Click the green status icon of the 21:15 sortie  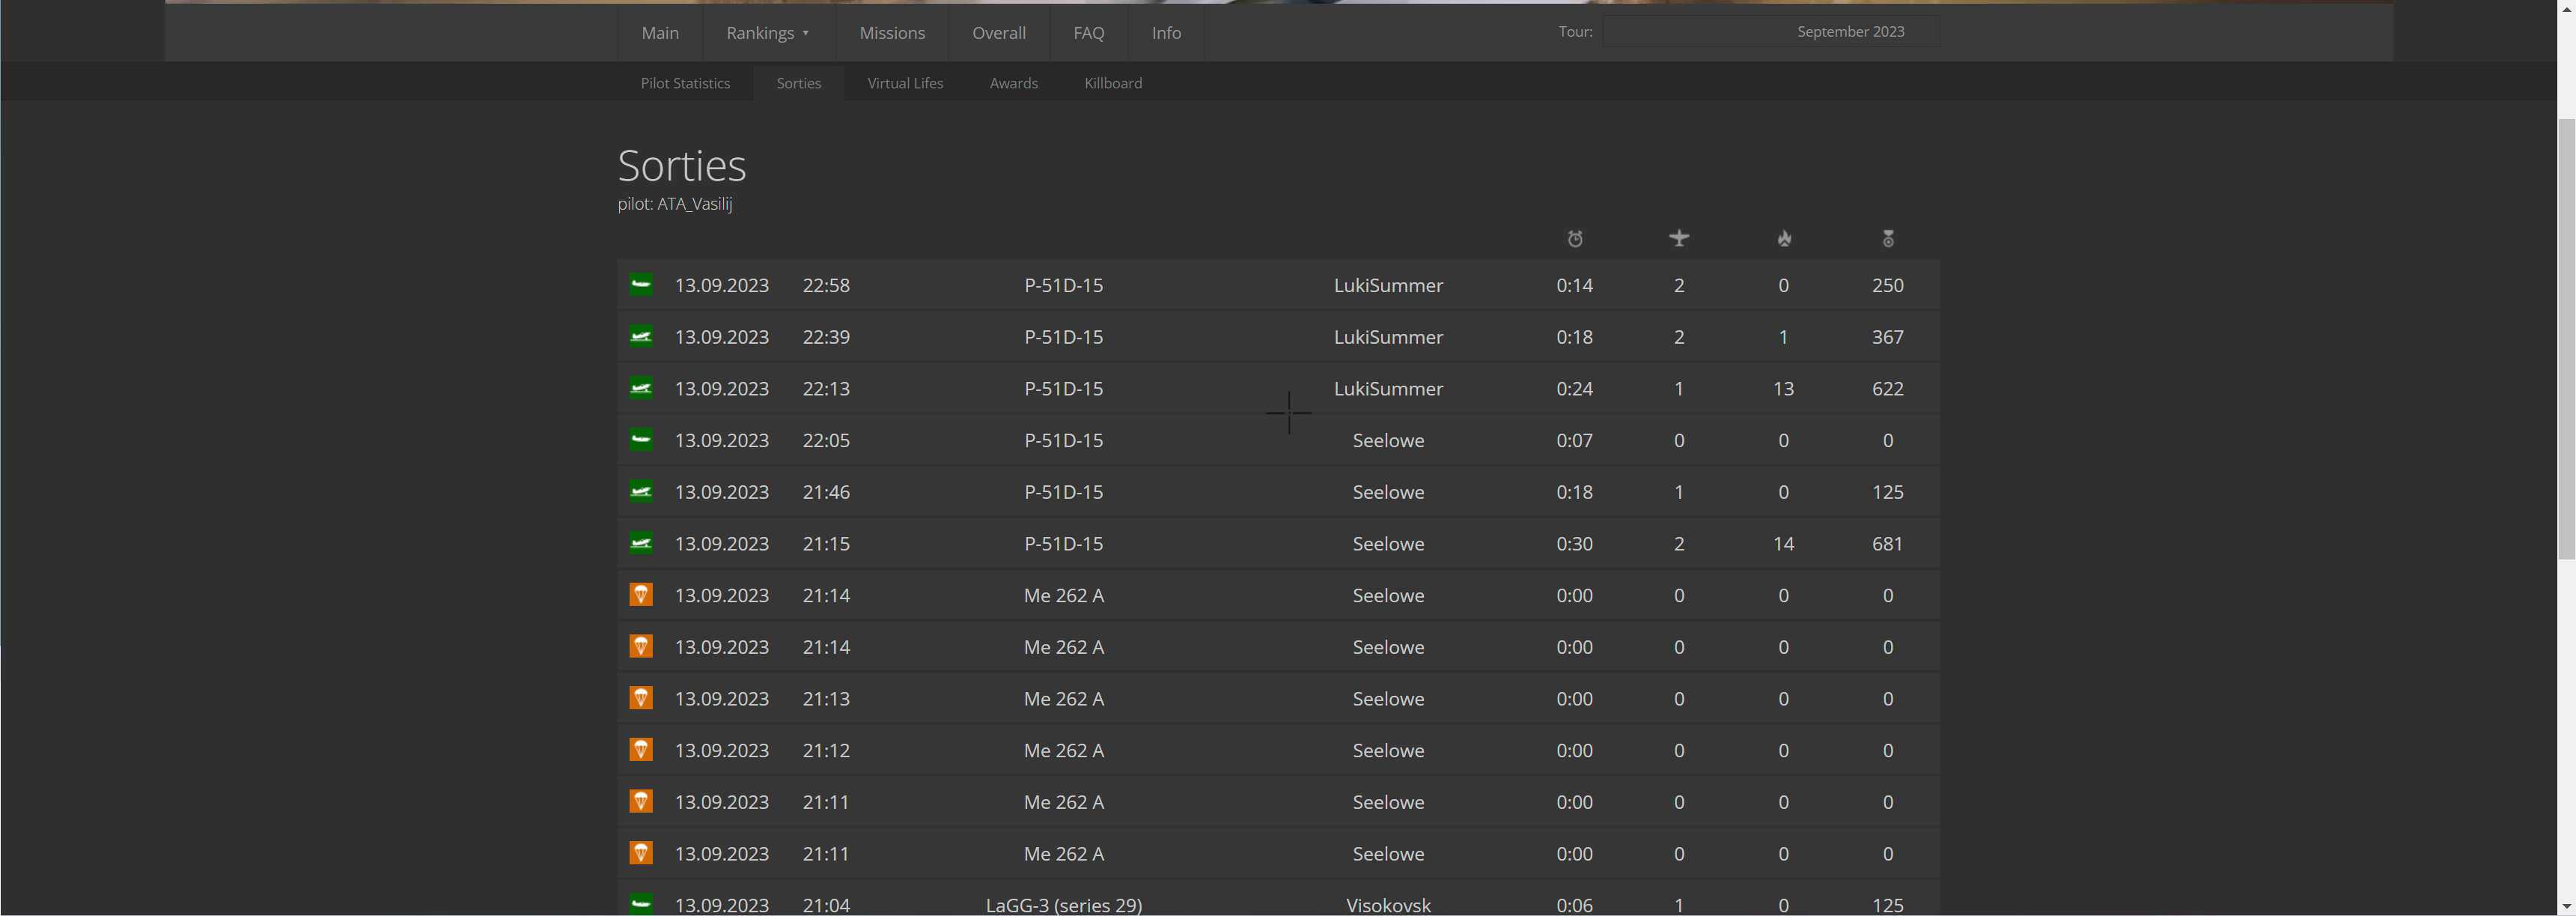point(641,543)
